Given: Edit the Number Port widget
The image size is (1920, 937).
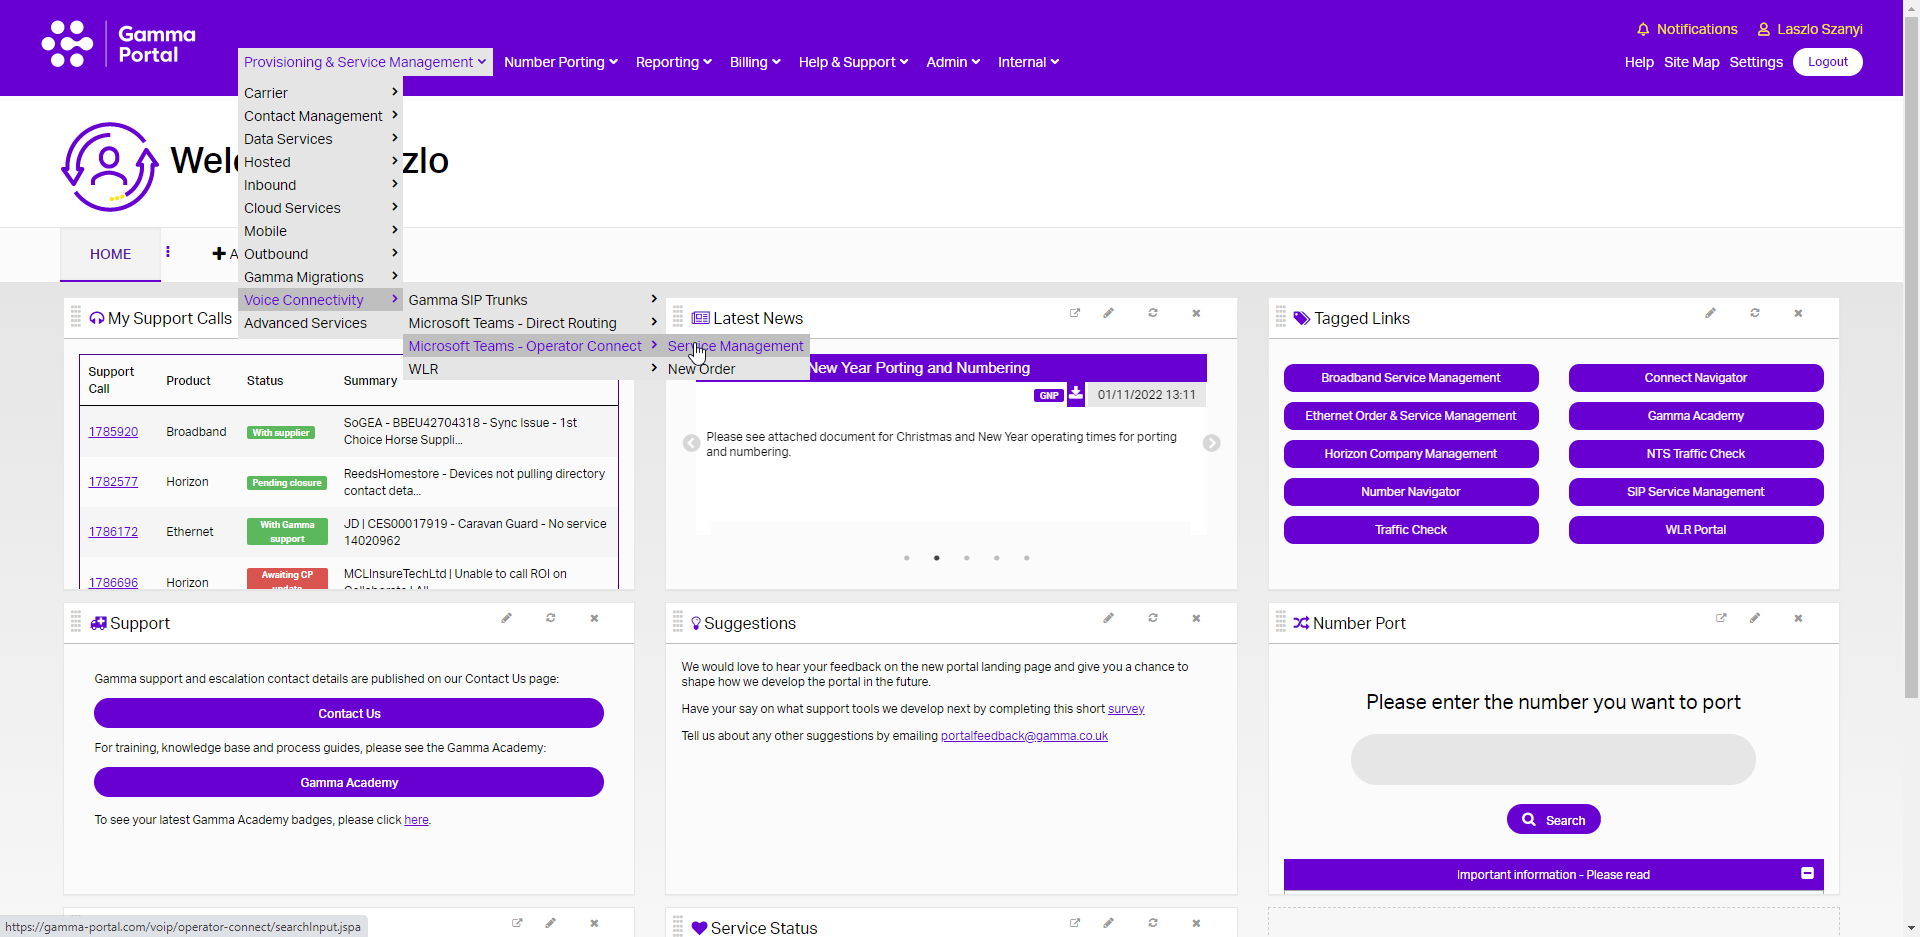Looking at the screenshot, I should pyautogui.click(x=1754, y=618).
